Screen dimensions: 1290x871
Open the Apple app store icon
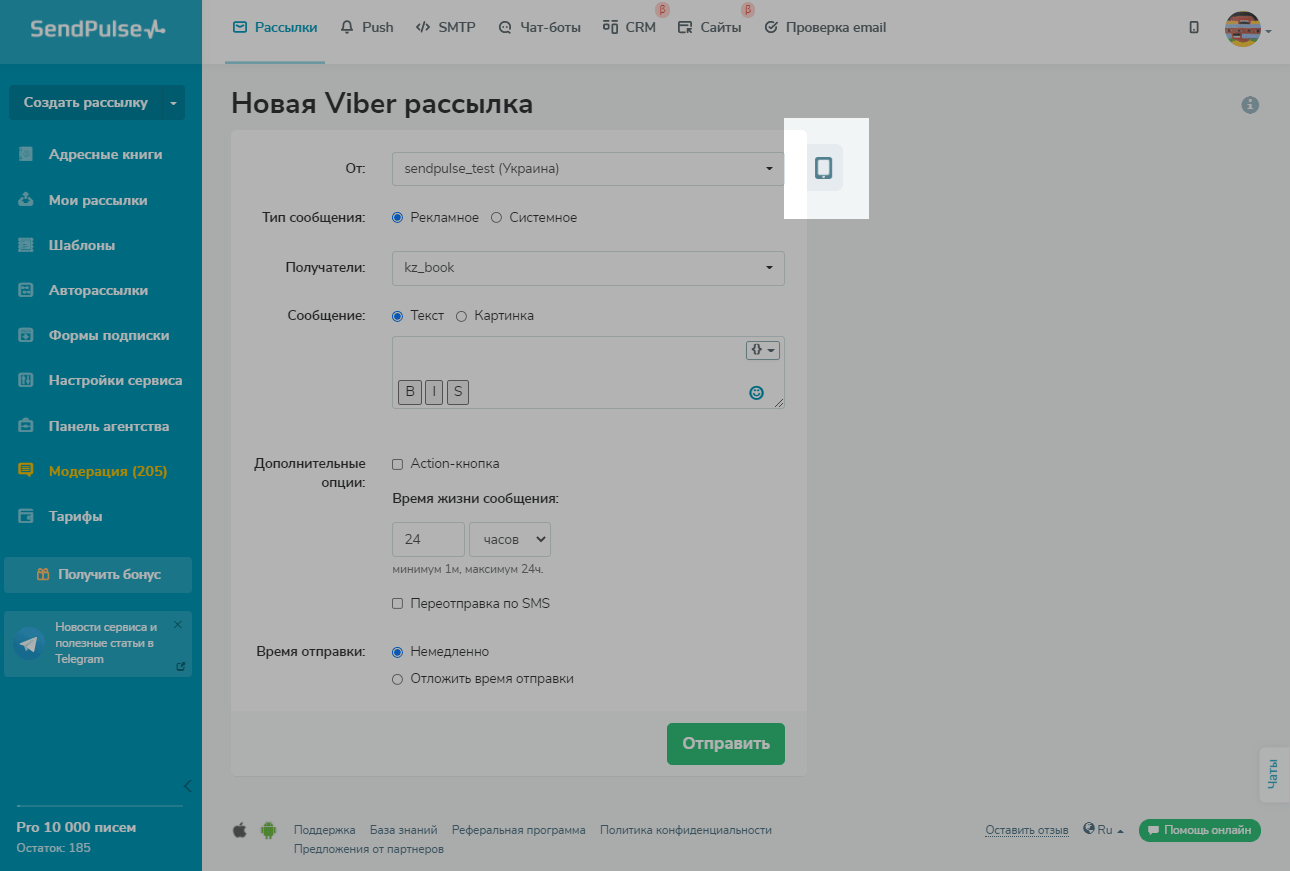pyautogui.click(x=239, y=830)
